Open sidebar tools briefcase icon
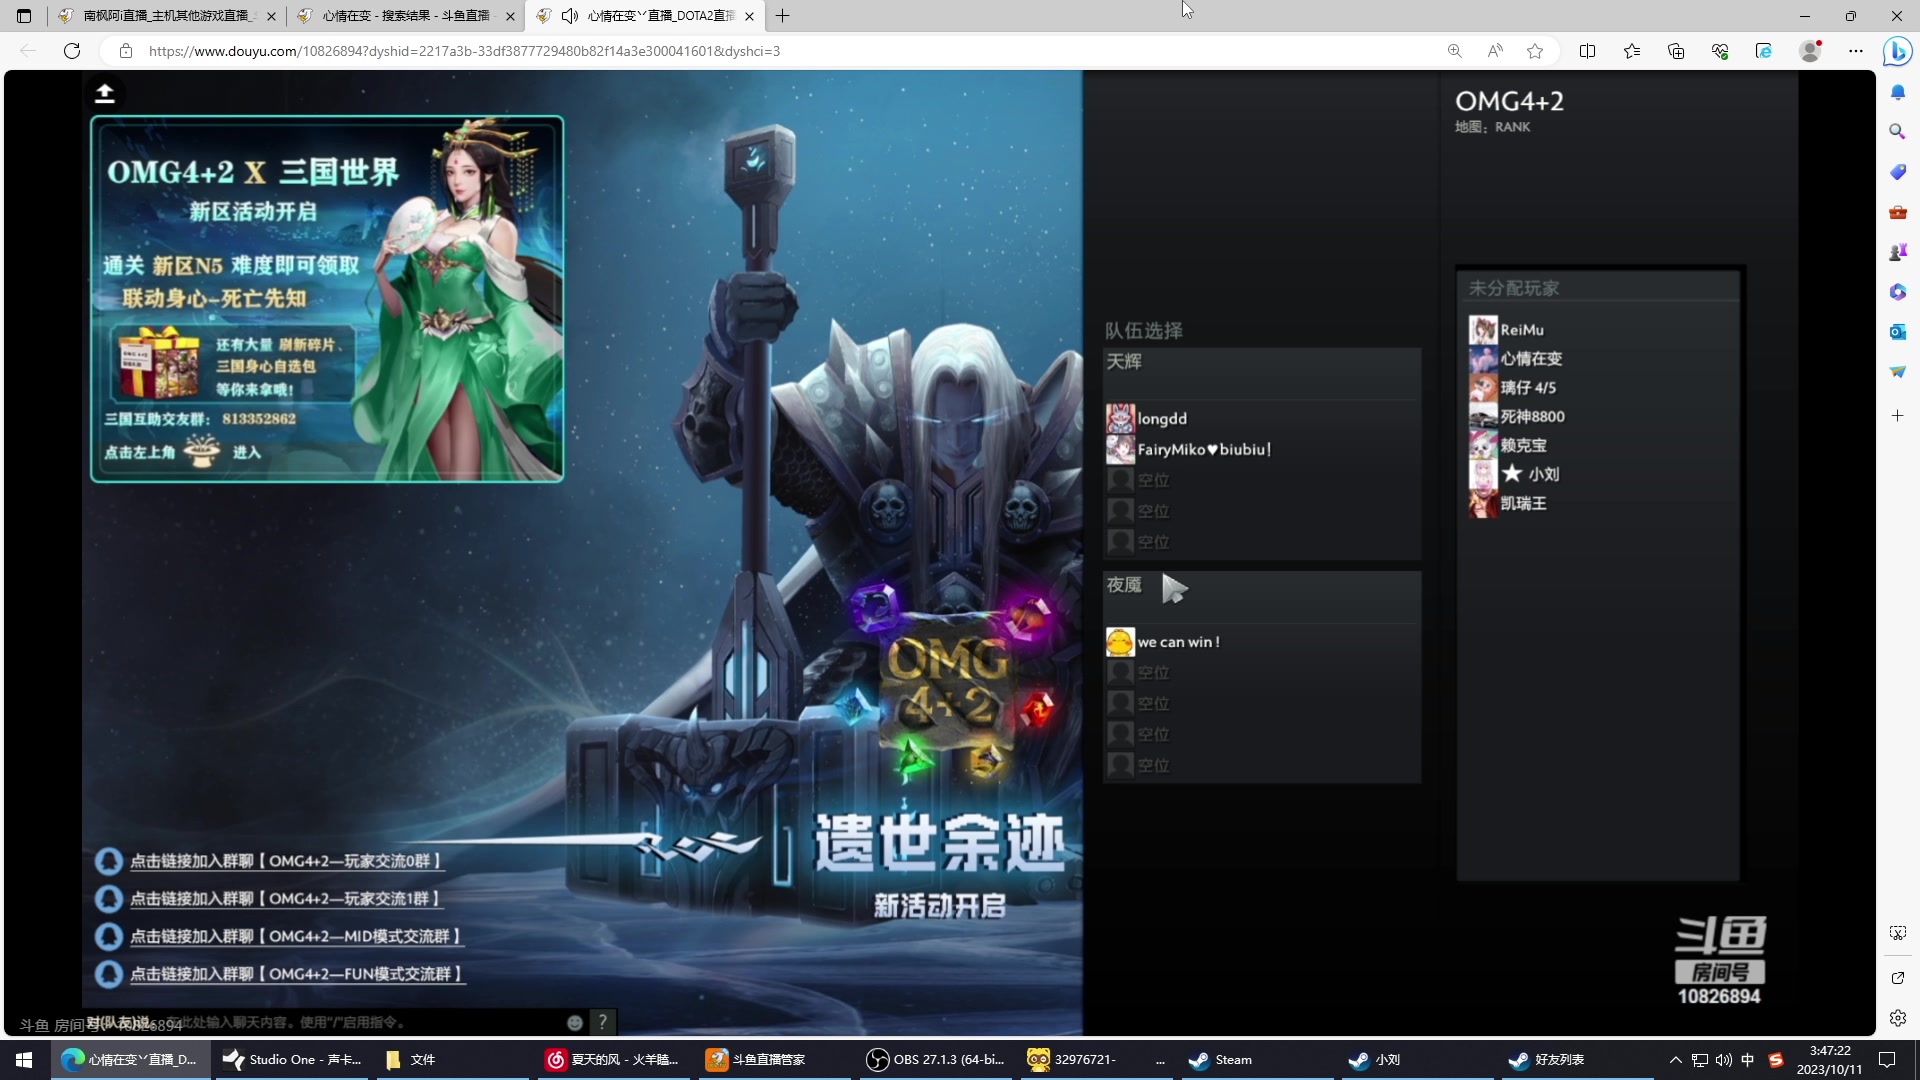The height and width of the screenshot is (1080, 1920). (x=1898, y=212)
